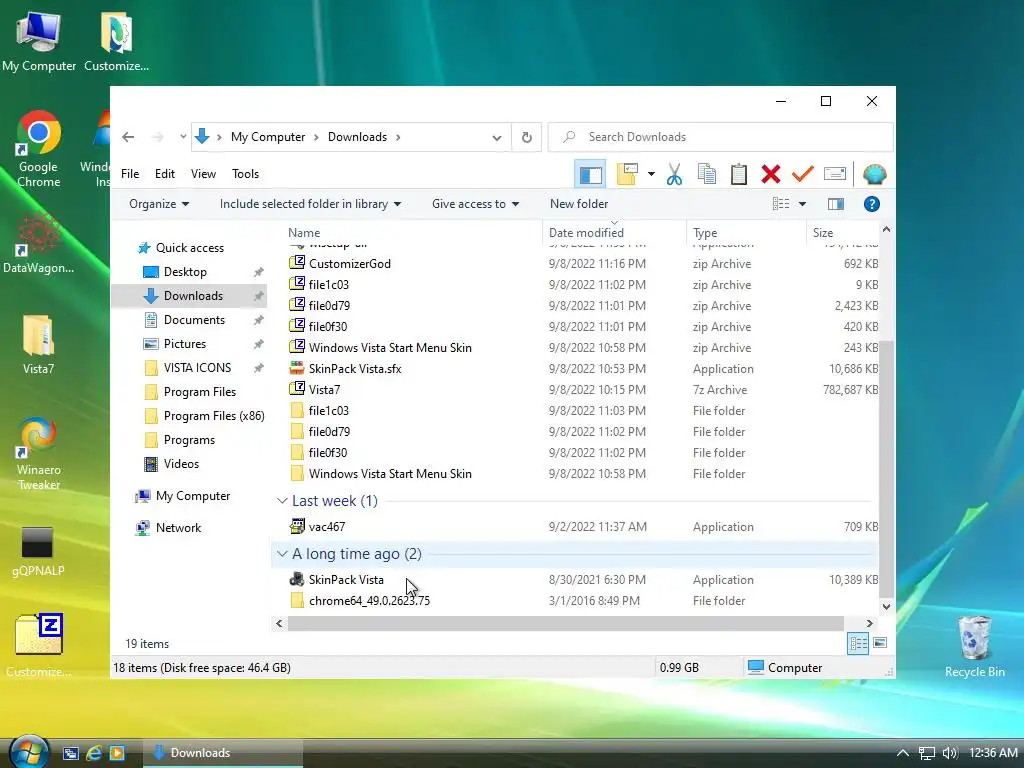
Task: Click the Search Downloads field
Action: [x=720, y=137]
